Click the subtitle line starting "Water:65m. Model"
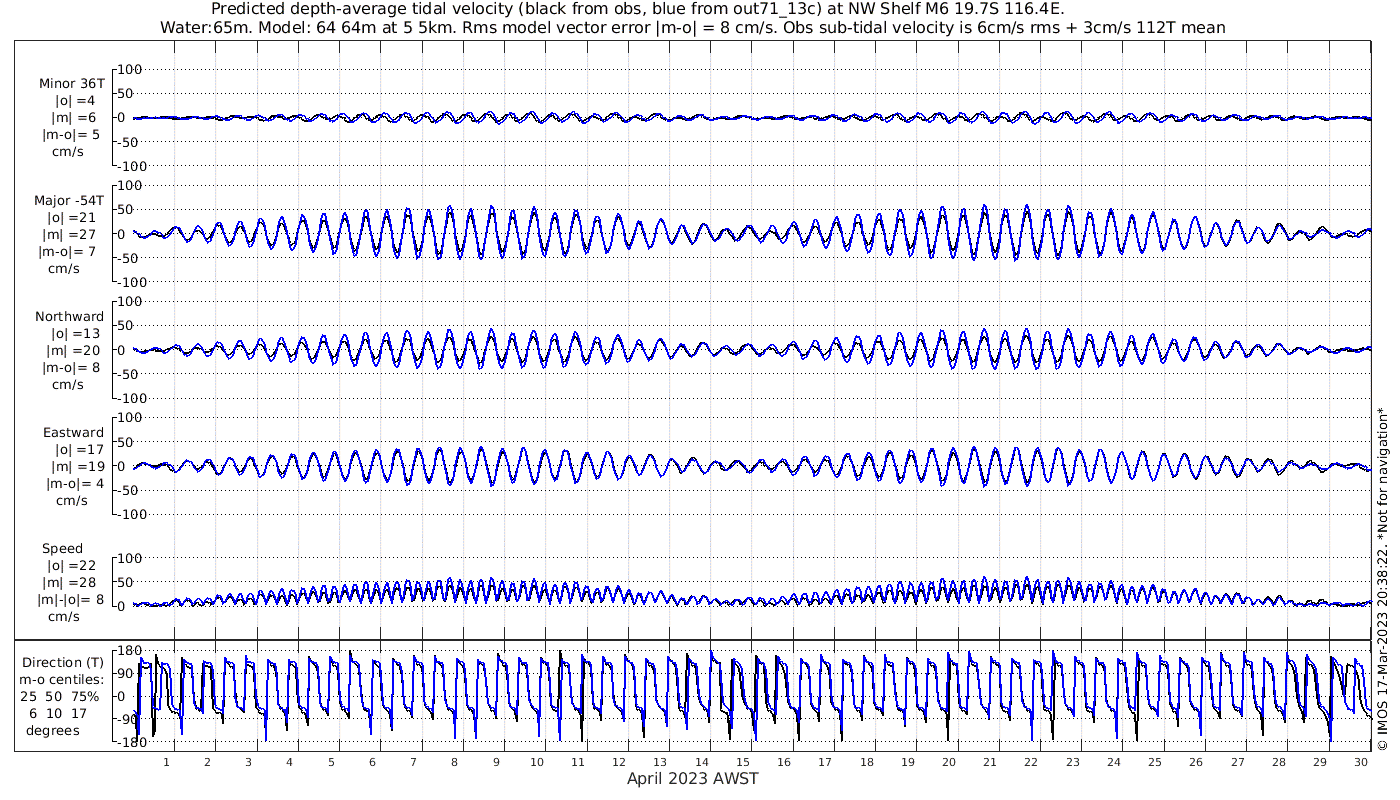The image size is (1400, 800). (693, 27)
